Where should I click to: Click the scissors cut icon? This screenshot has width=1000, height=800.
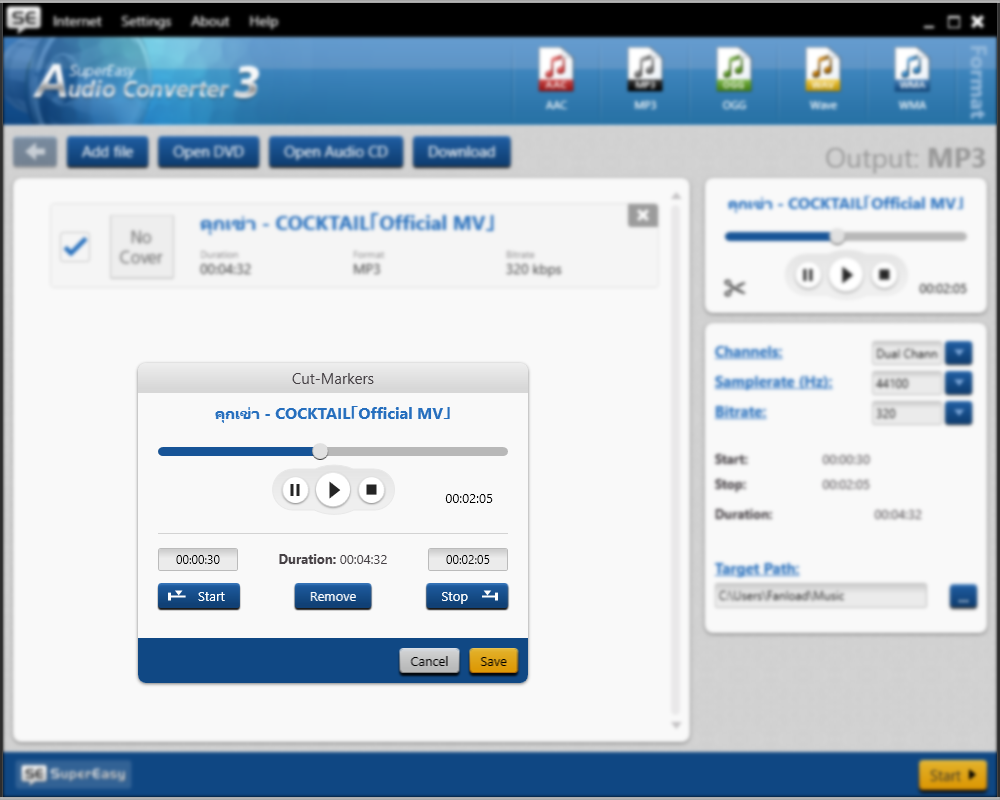point(734,288)
